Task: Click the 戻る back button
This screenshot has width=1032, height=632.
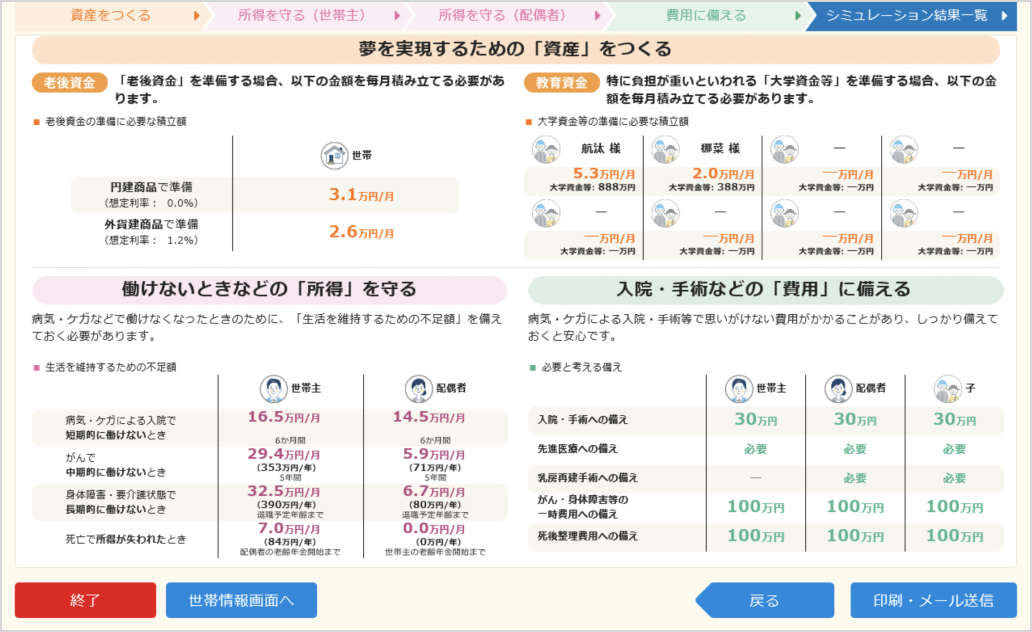Action: tap(765, 600)
